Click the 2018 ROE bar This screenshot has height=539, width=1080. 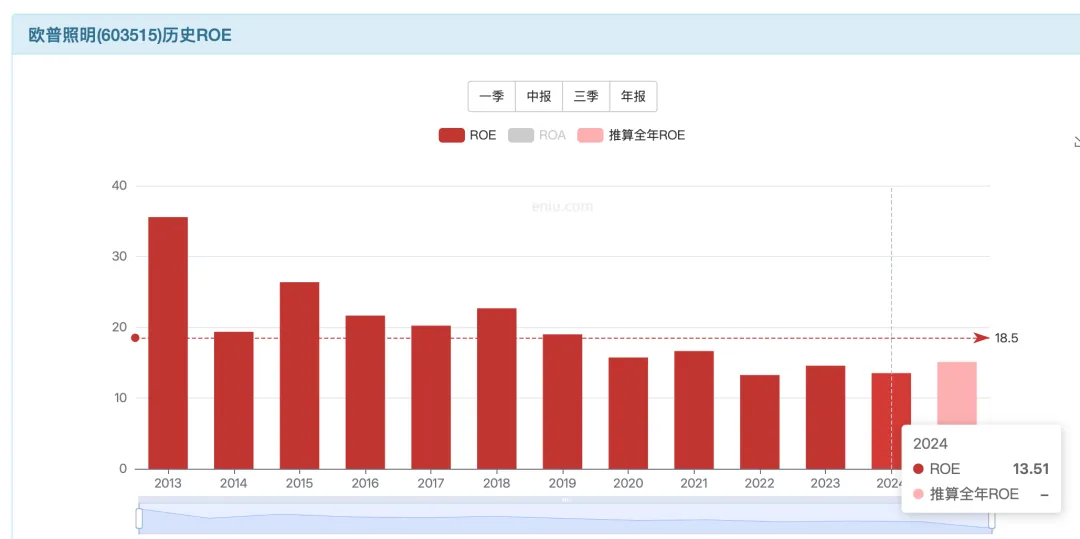click(497, 388)
